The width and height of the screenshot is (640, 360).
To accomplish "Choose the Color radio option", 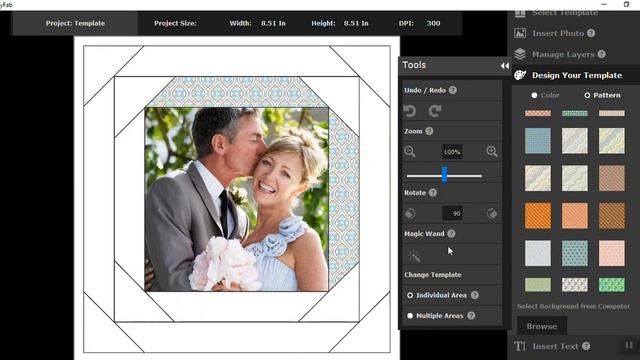I will tap(534, 95).
